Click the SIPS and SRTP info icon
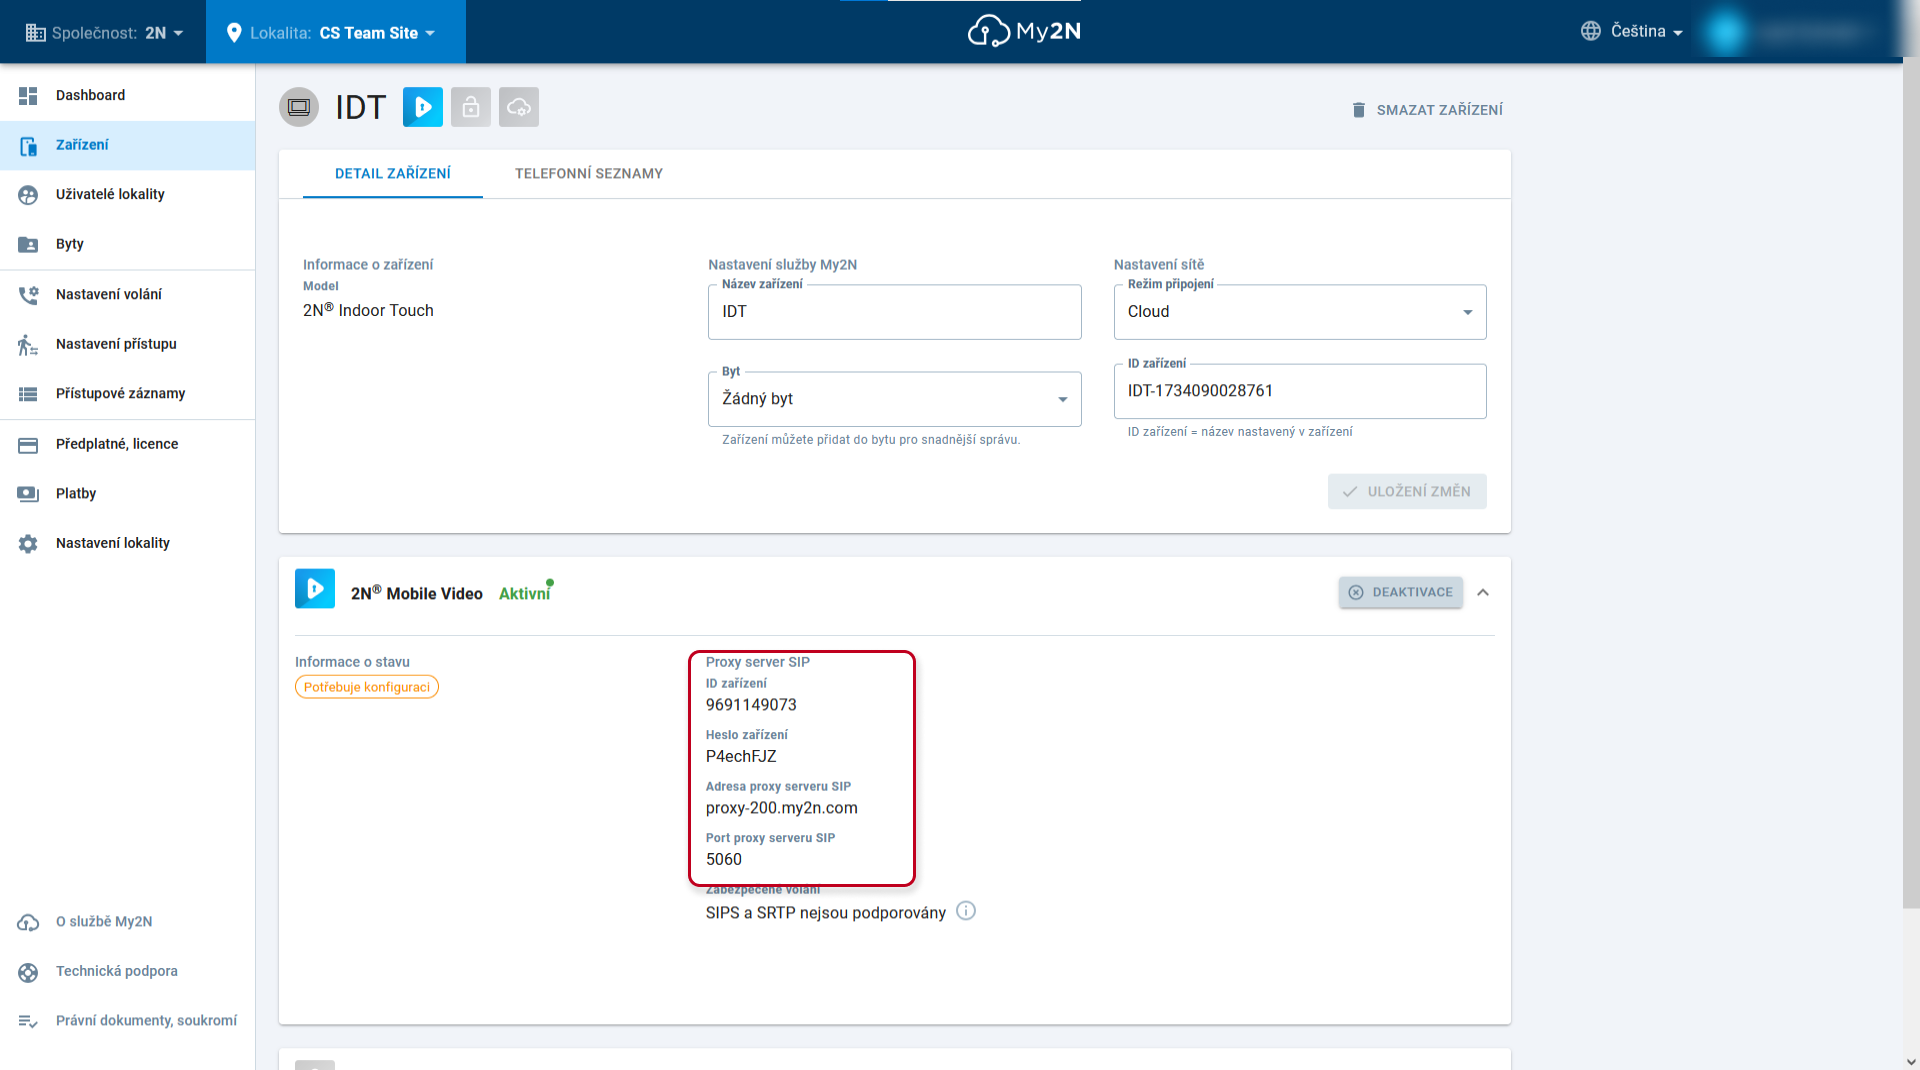Screen dimensions: 1920x1070 (x=966, y=911)
